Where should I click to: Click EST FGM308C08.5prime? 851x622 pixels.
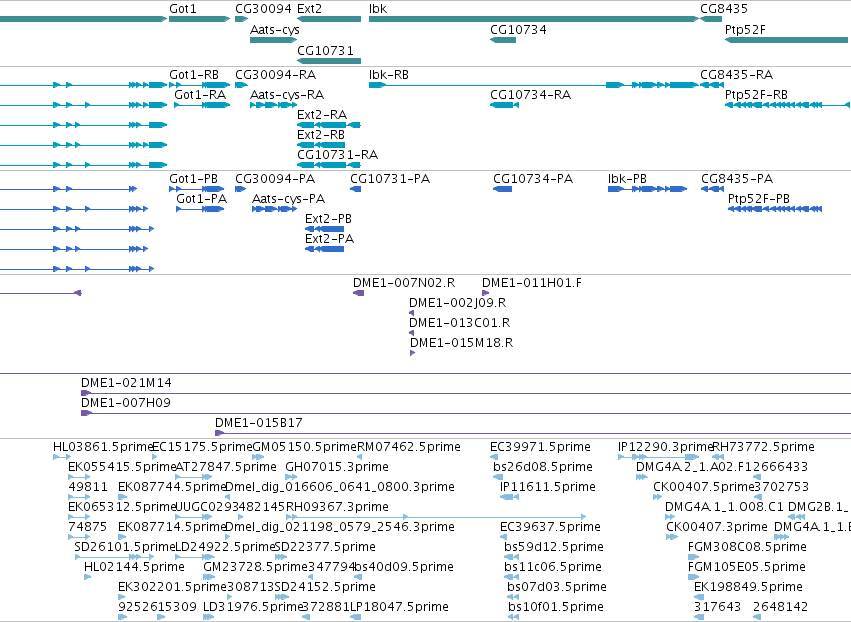coord(747,547)
